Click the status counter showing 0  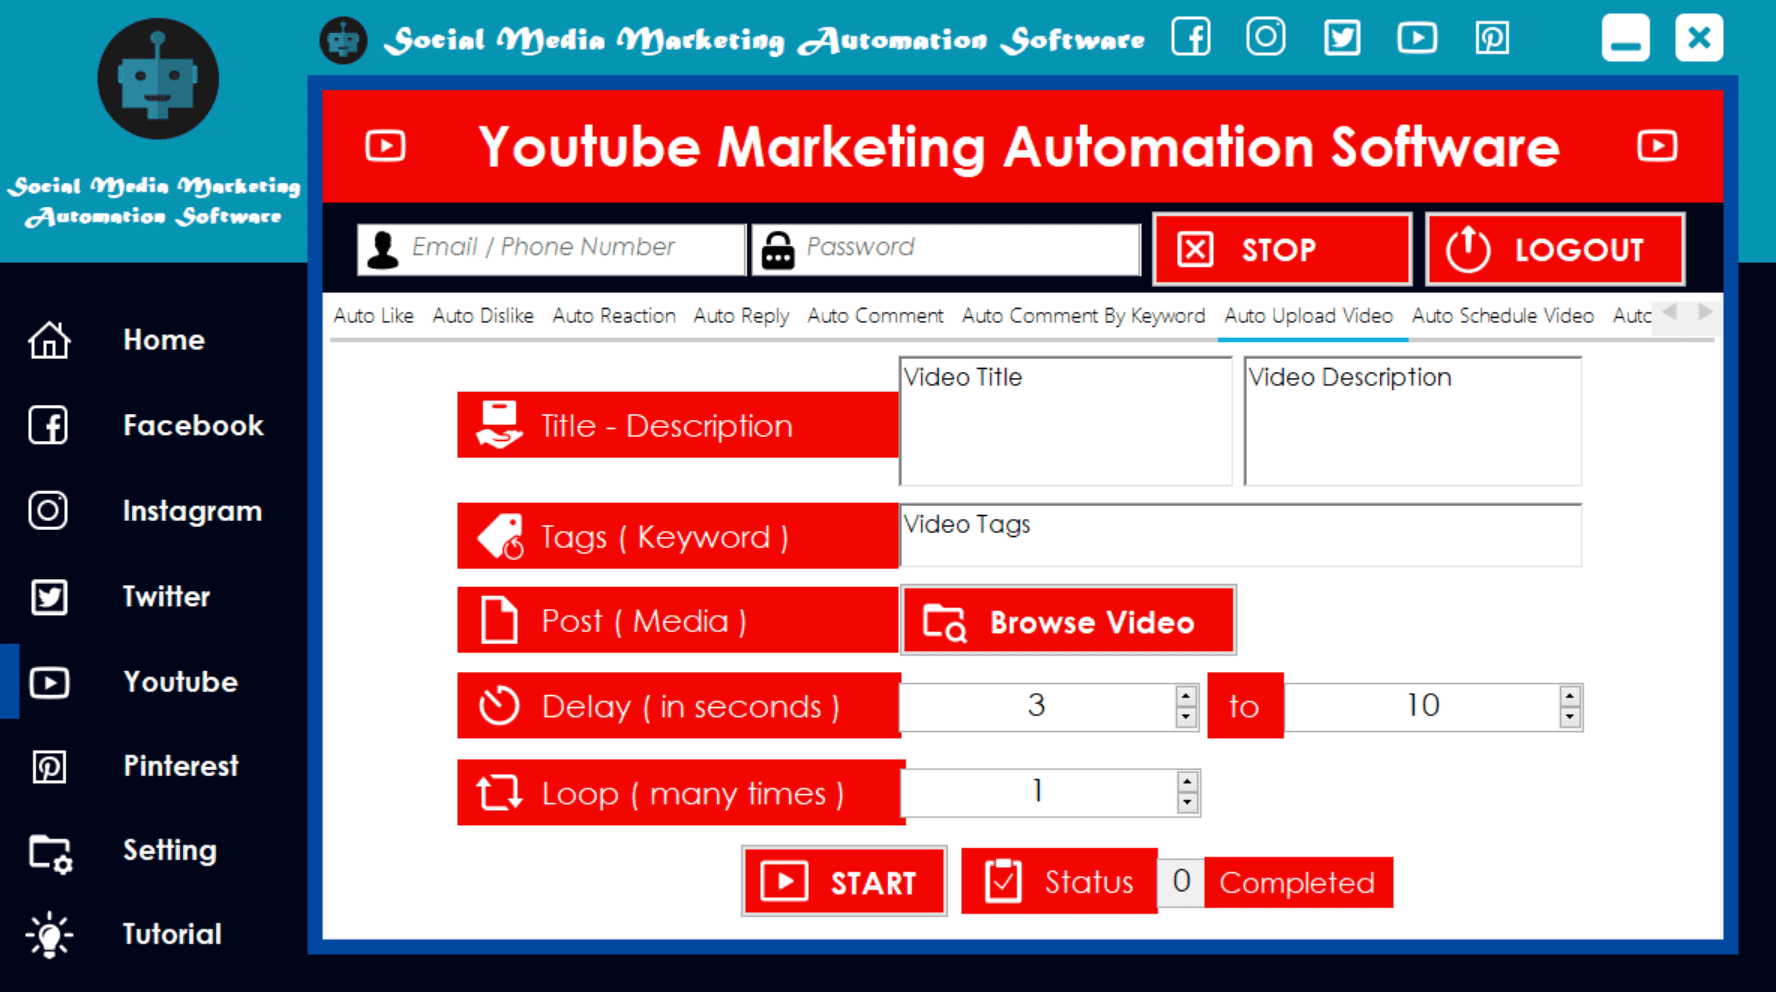[x=1181, y=882]
